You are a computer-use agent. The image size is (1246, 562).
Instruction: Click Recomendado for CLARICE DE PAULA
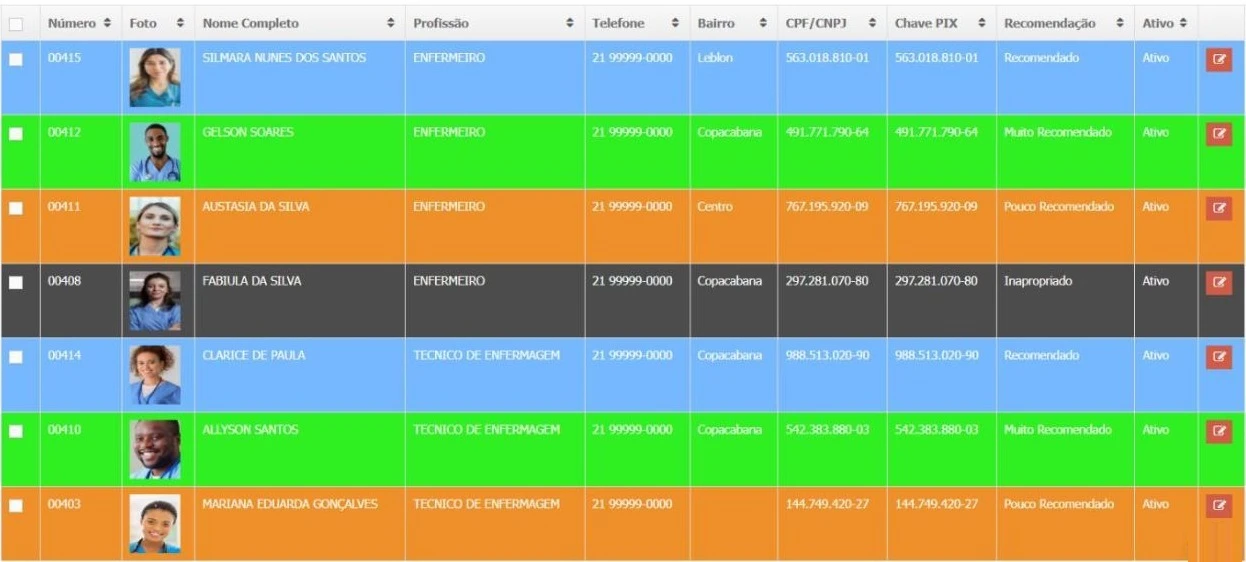coord(1042,355)
